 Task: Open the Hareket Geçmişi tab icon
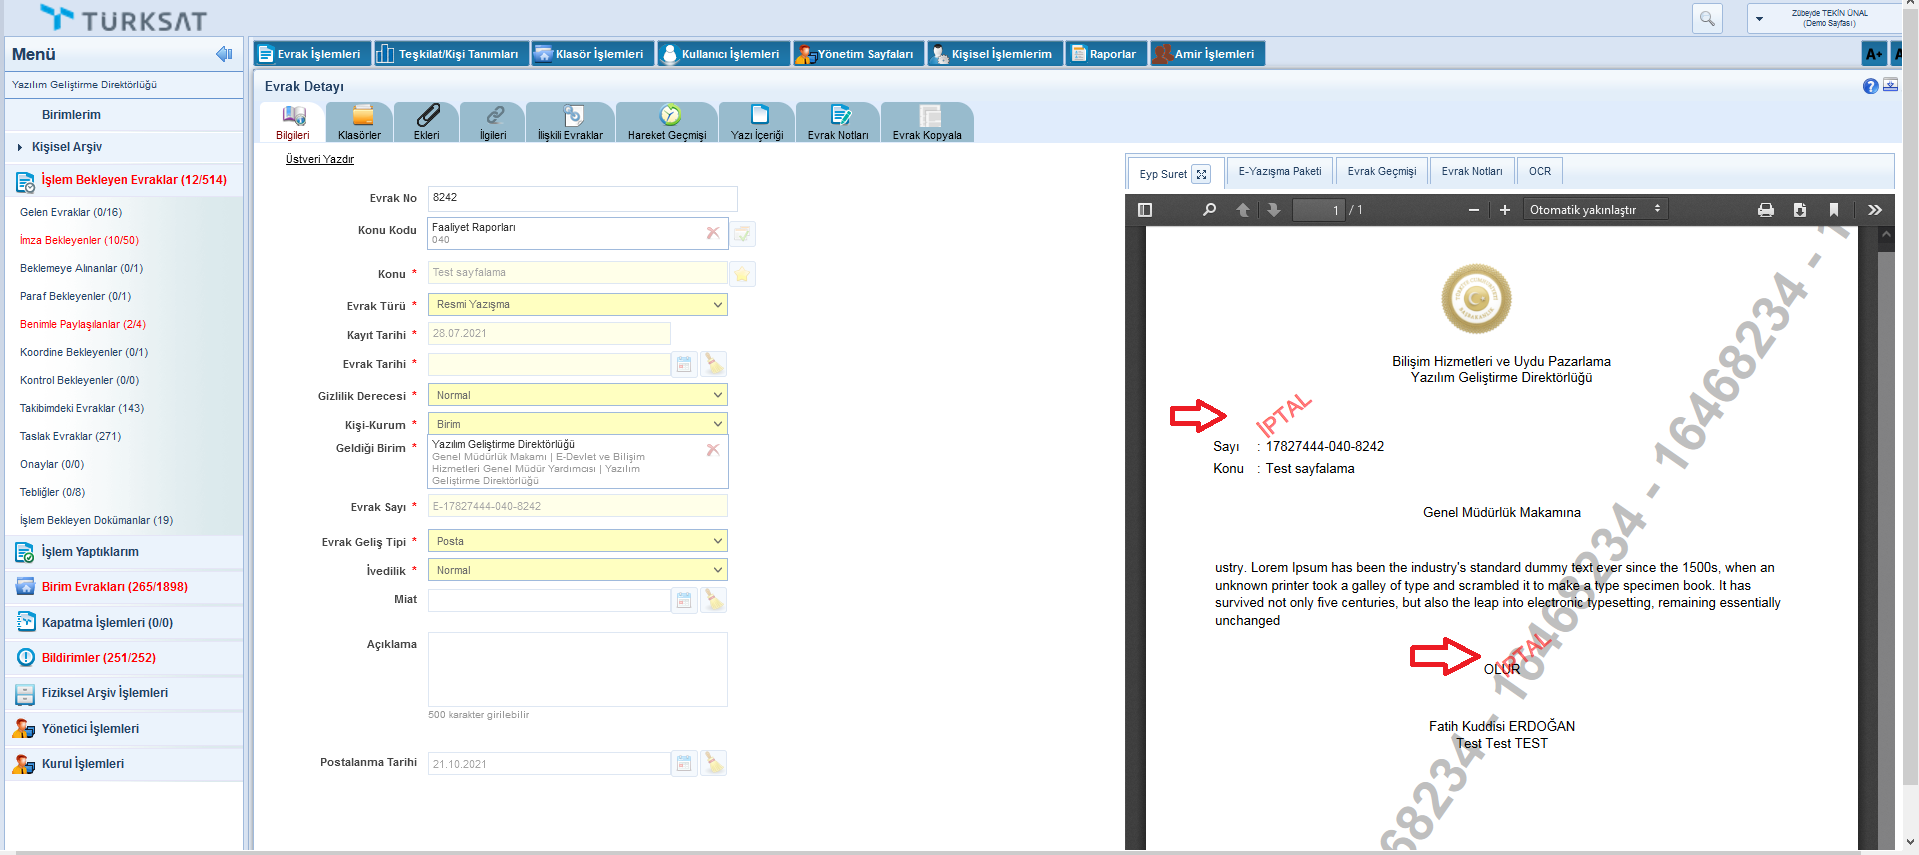click(670, 116)
